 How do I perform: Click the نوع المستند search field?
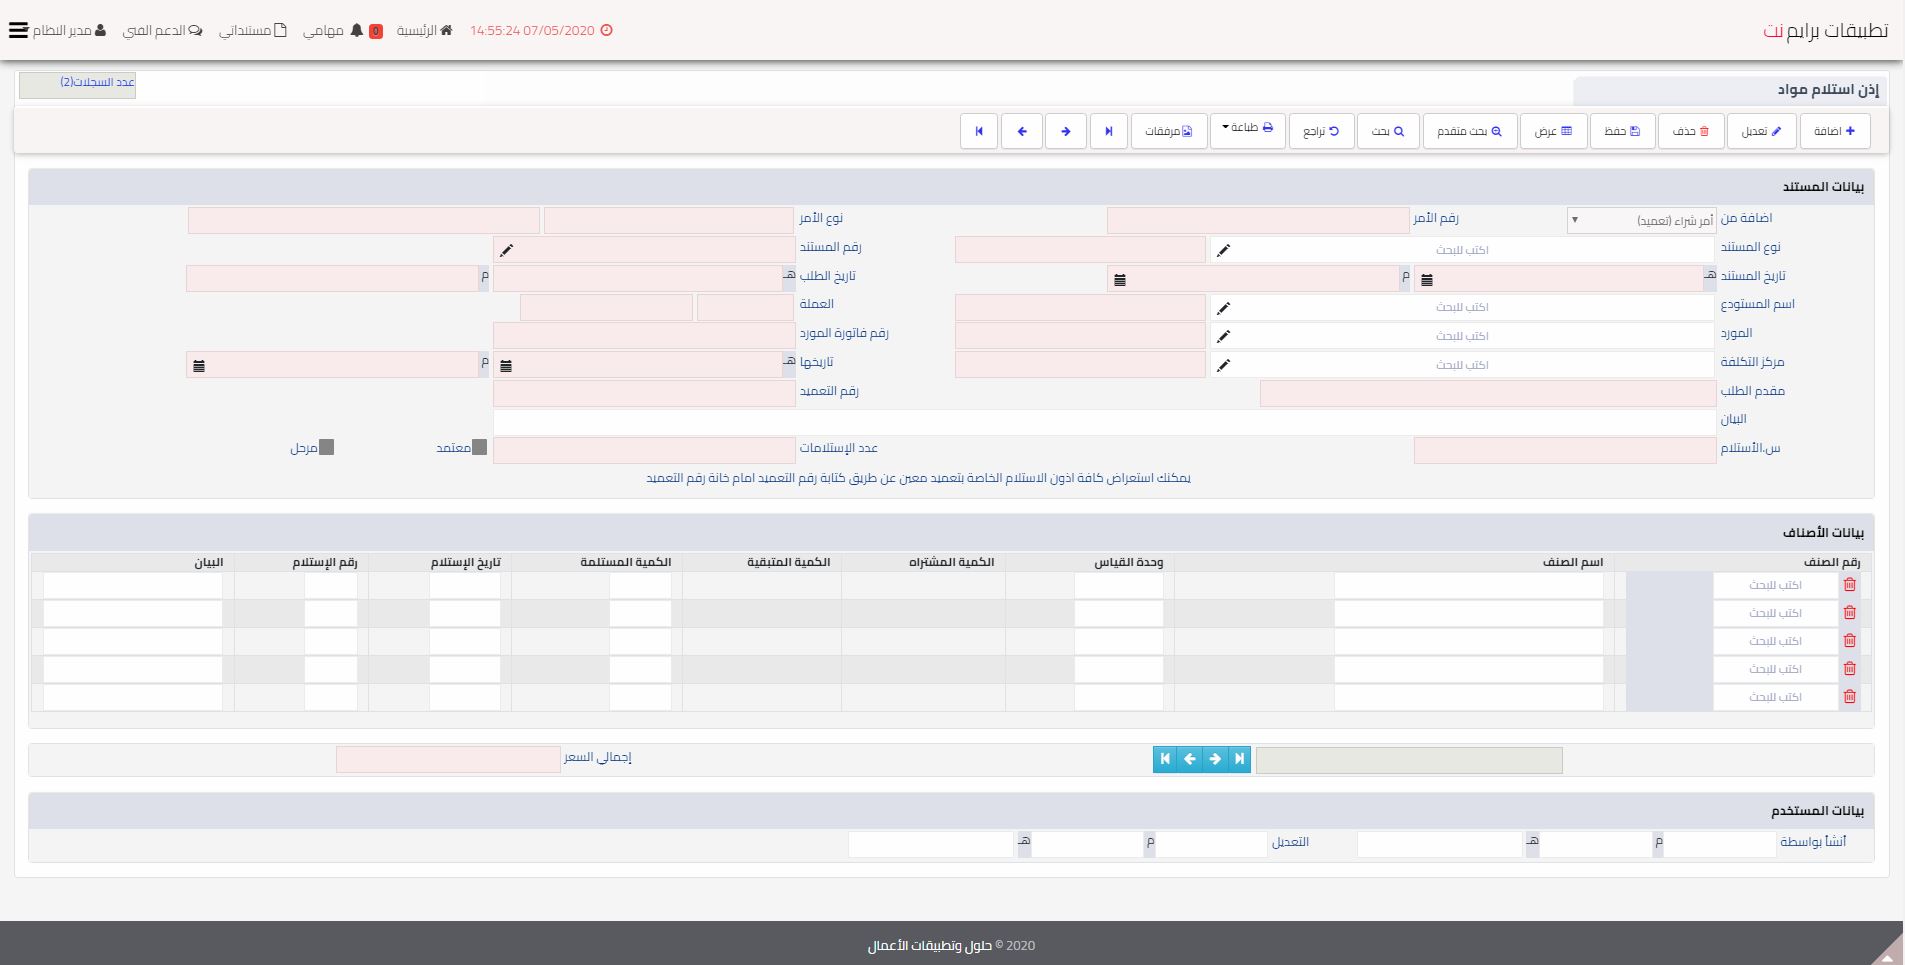1462,250
